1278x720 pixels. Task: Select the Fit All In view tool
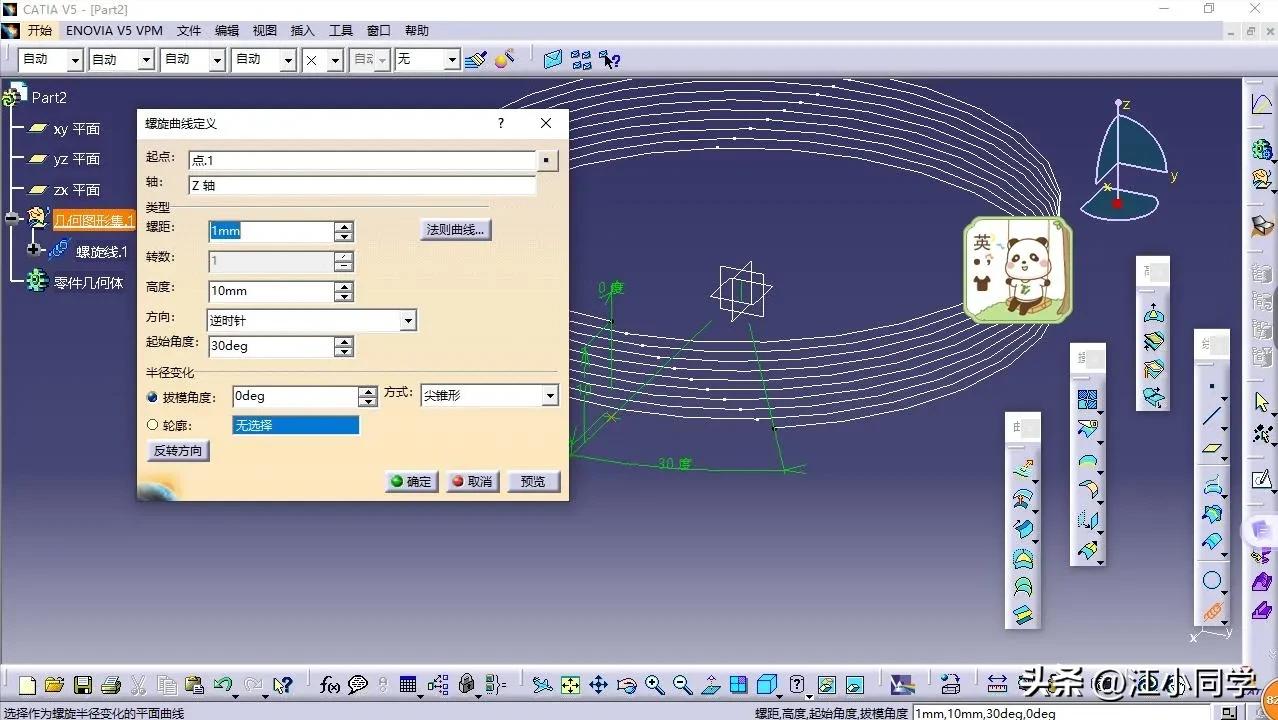coord(570,685)
